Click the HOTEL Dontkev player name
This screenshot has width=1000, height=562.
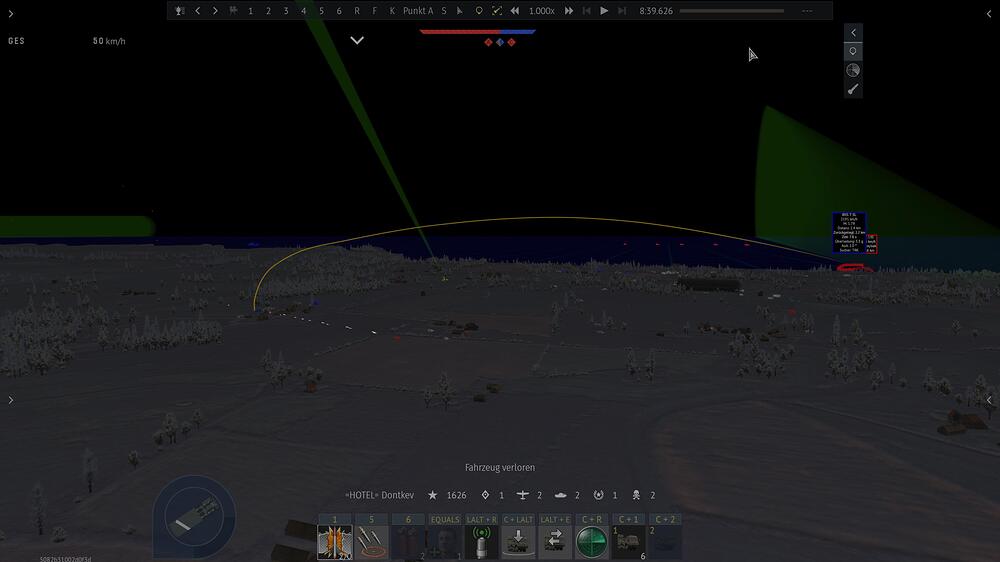379,495
